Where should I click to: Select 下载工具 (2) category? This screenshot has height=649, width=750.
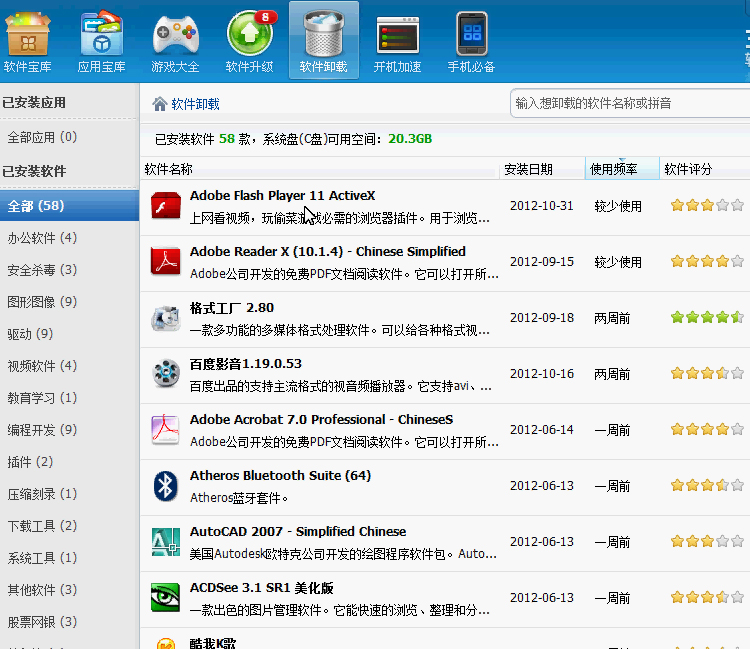[x=42, y=526]
